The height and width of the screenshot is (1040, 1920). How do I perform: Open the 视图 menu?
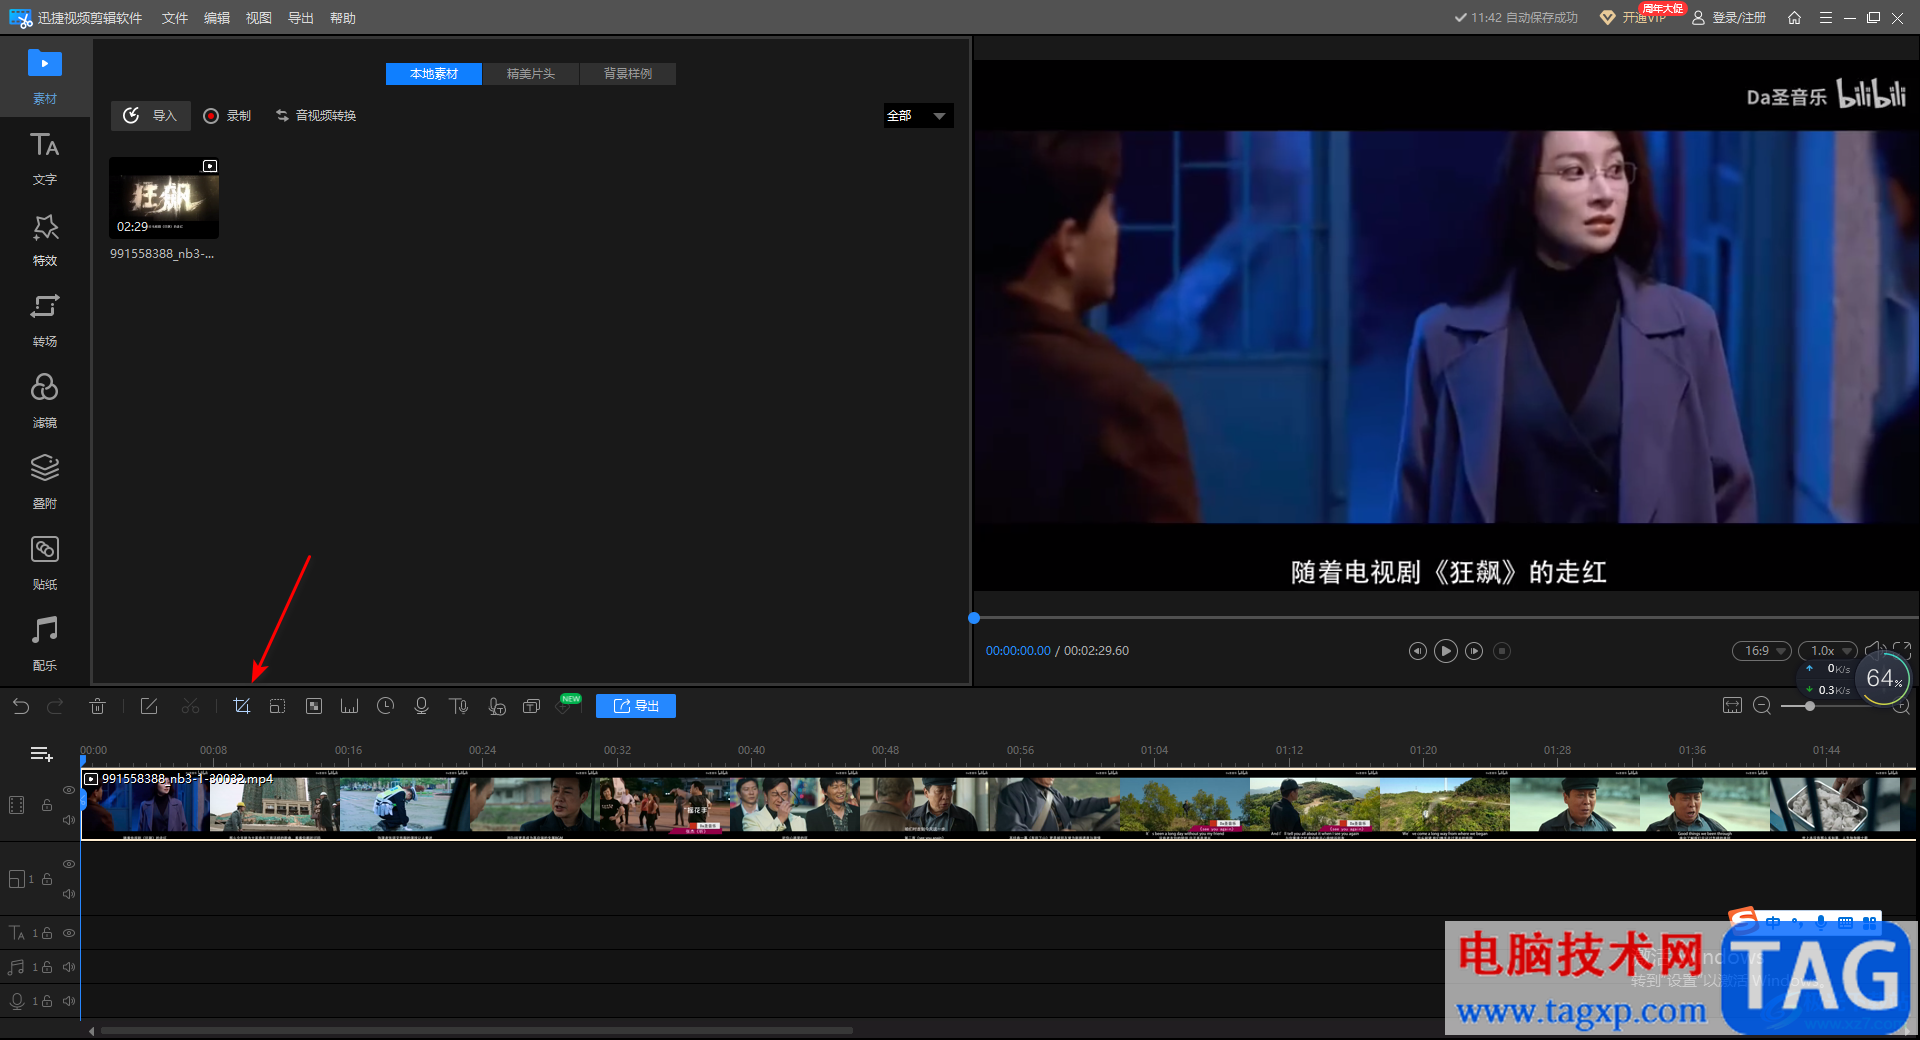259,18
